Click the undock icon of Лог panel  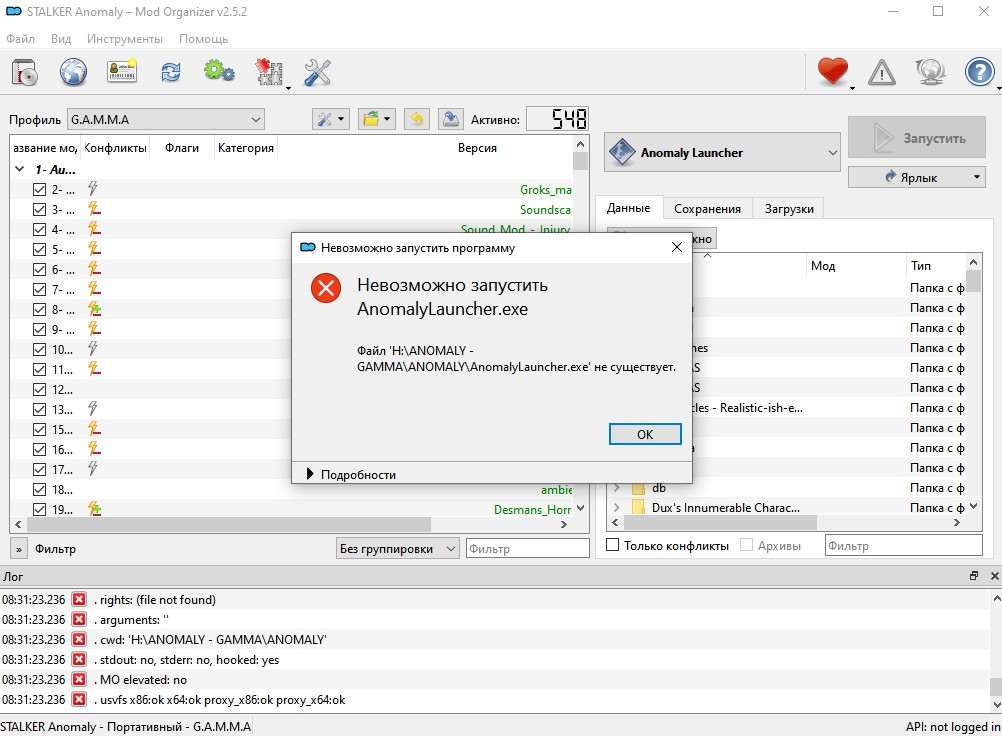[974, 576]
